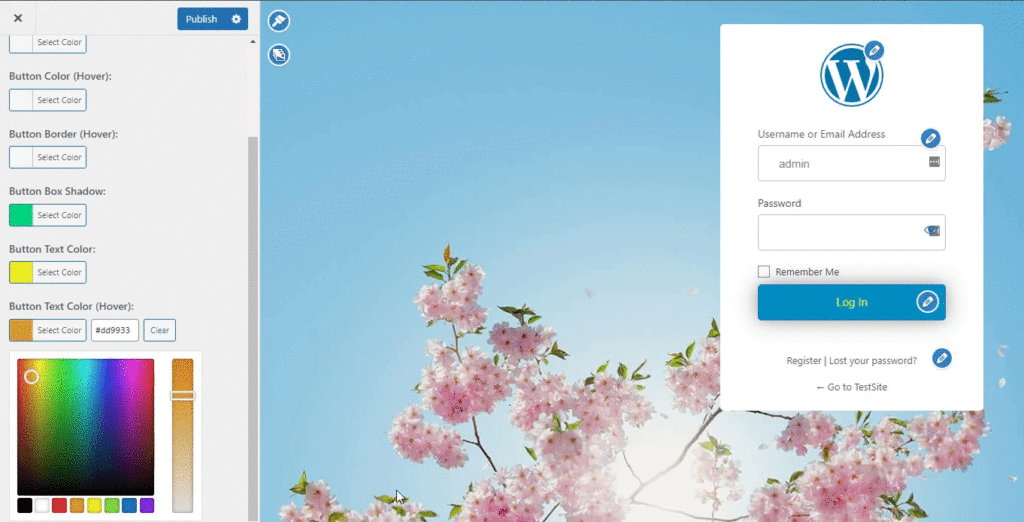Open publish settings gear
The width and height of the screenshot is (1024, 522).
236,19
